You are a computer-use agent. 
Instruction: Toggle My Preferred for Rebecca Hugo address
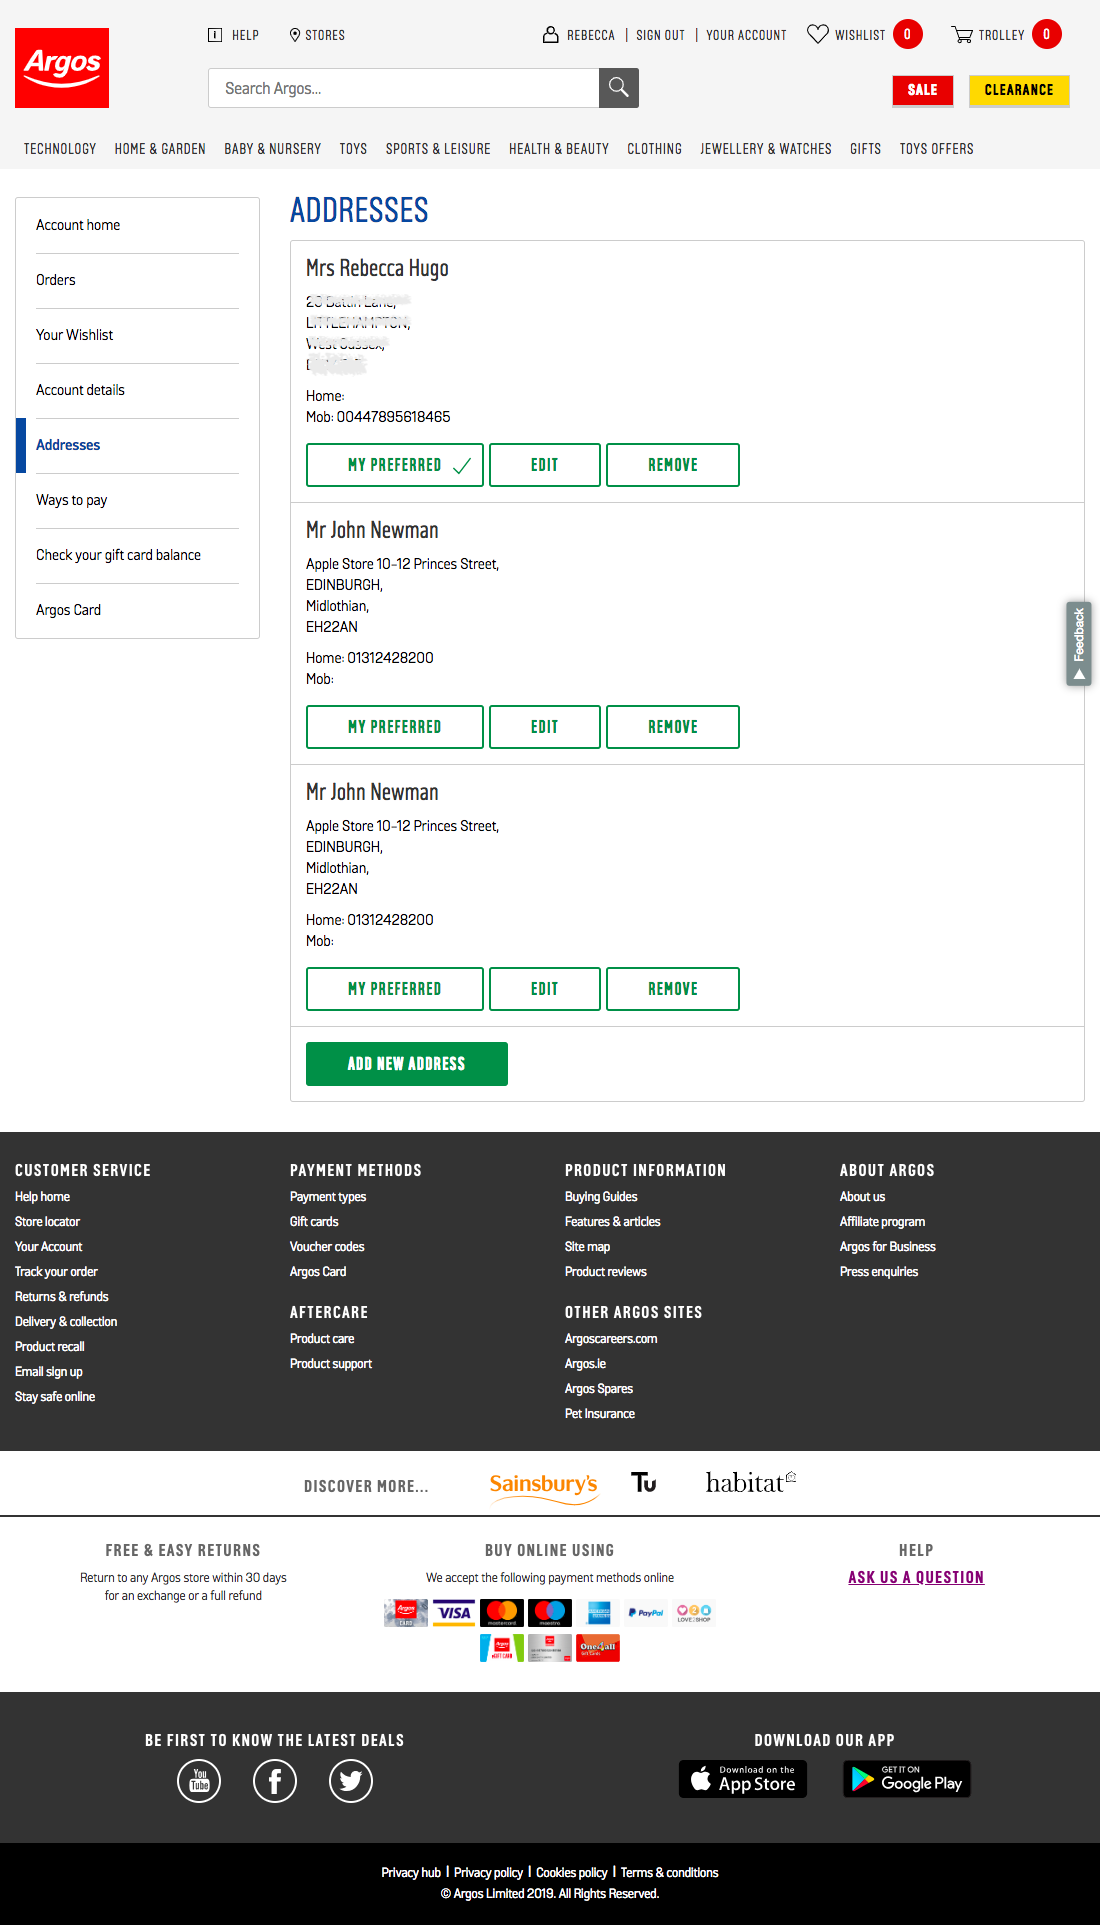point(395,465)
